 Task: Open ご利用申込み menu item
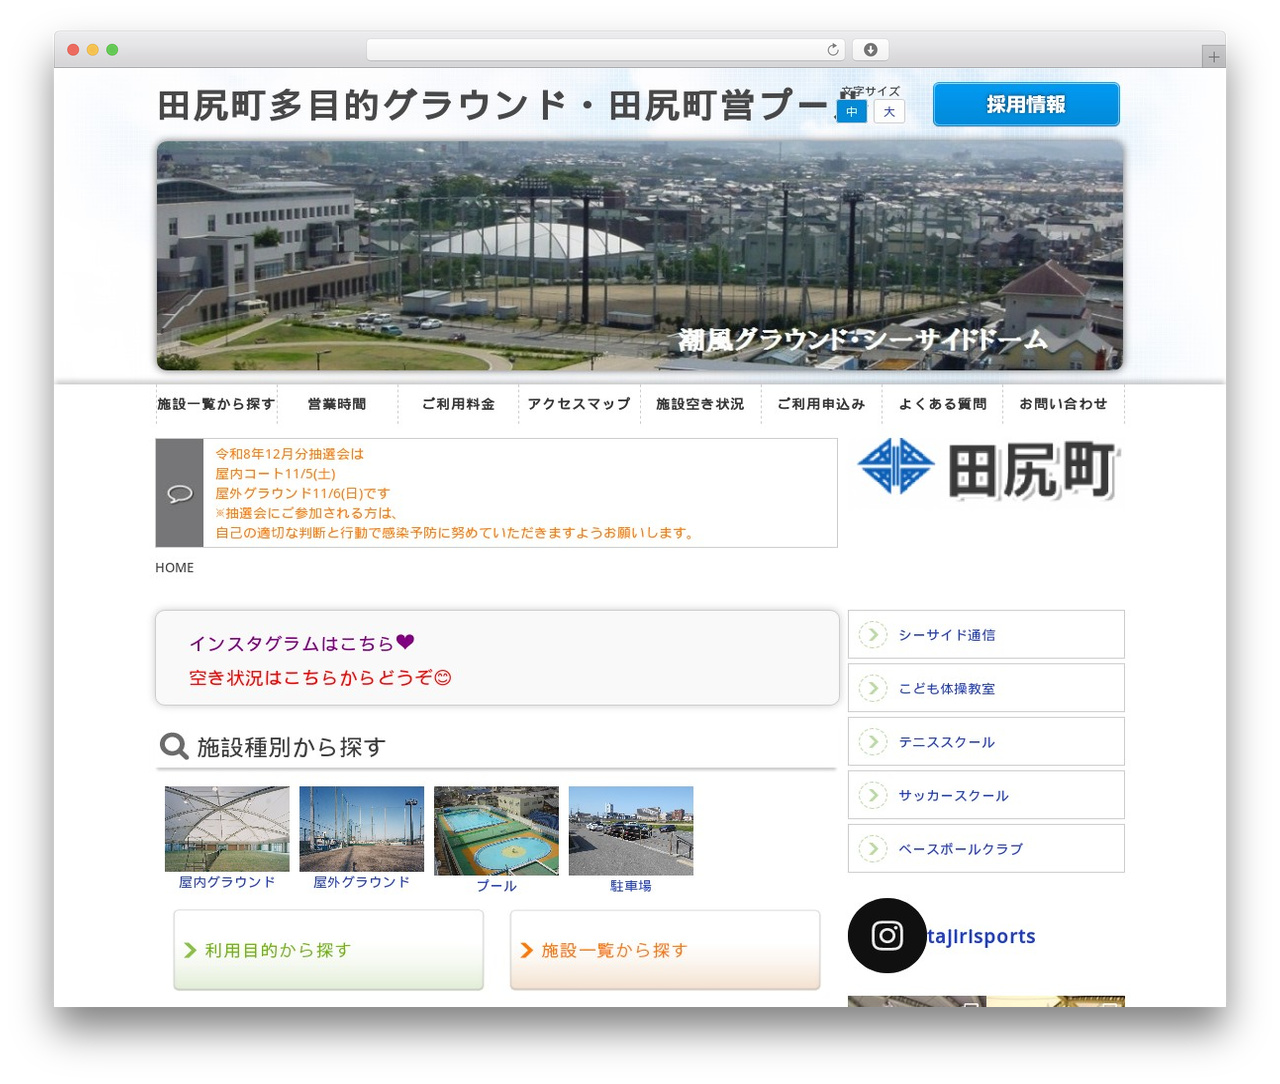821,404
